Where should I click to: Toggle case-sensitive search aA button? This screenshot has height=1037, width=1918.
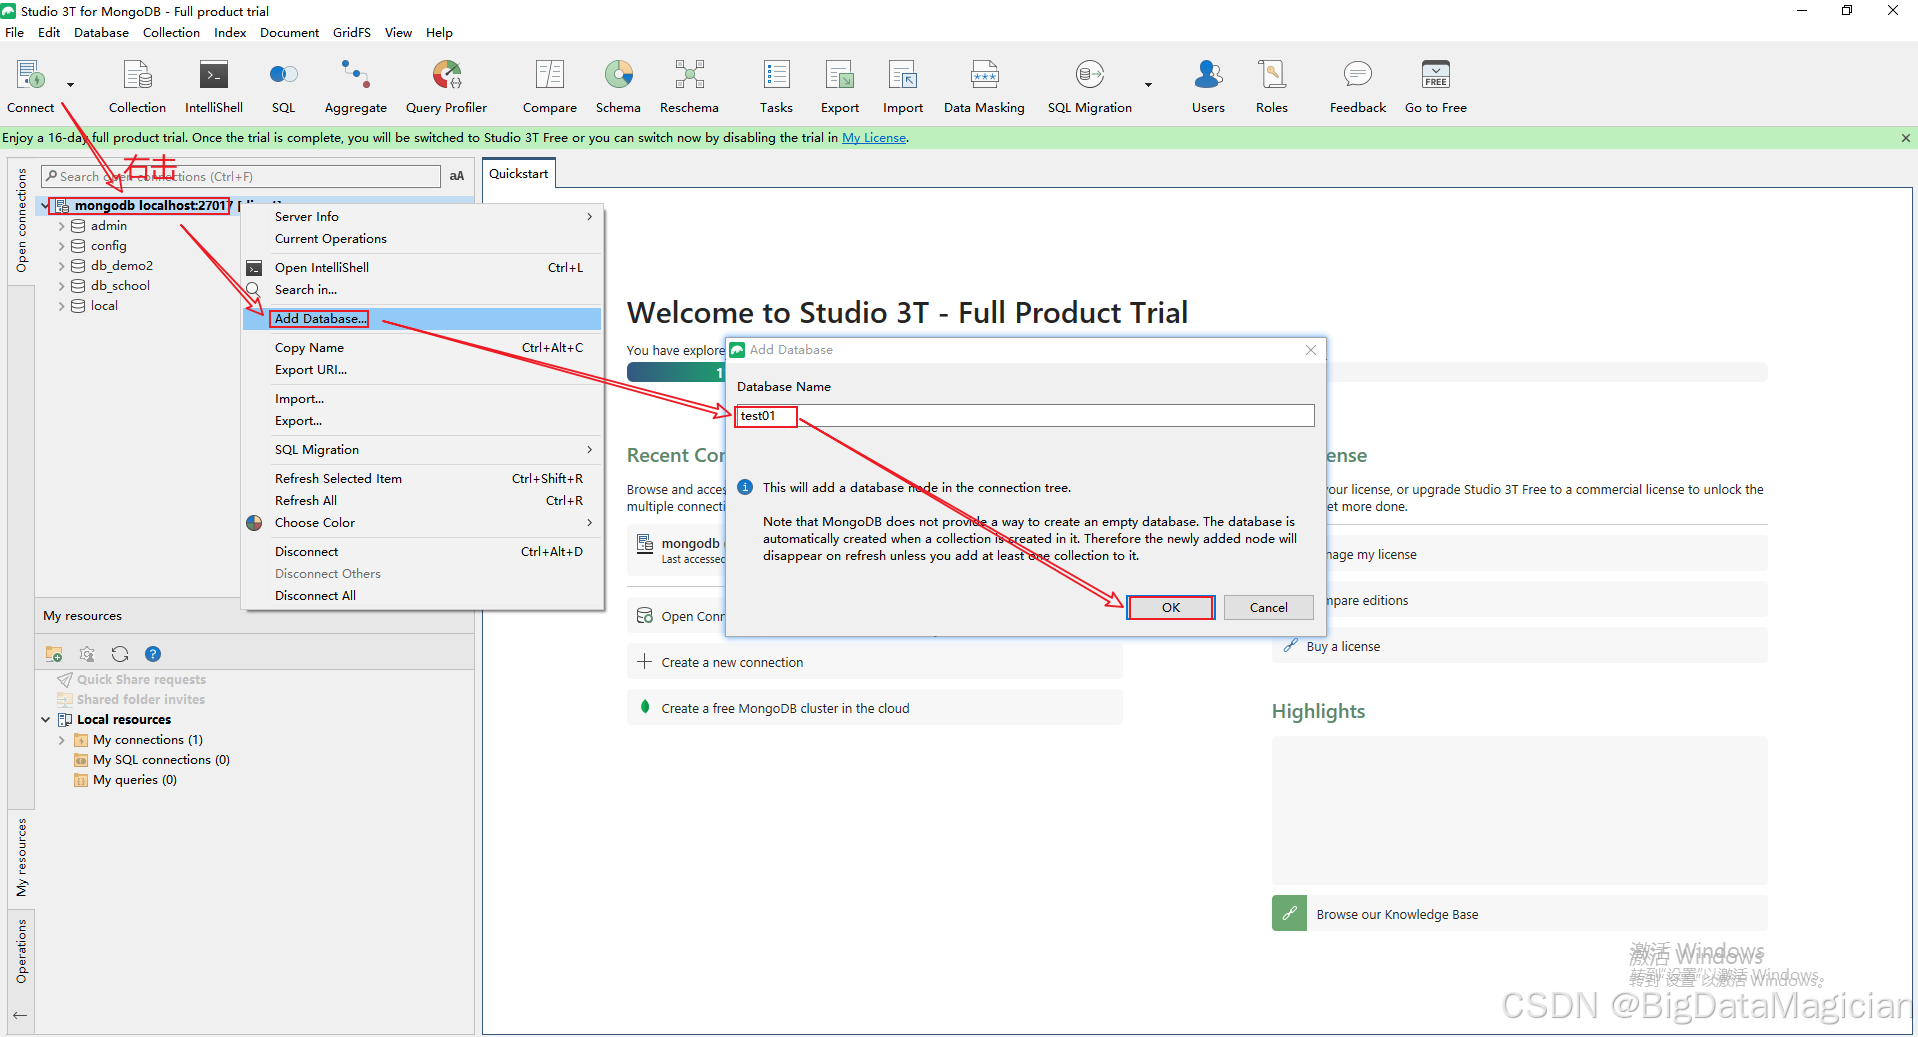tap(457, 176)
